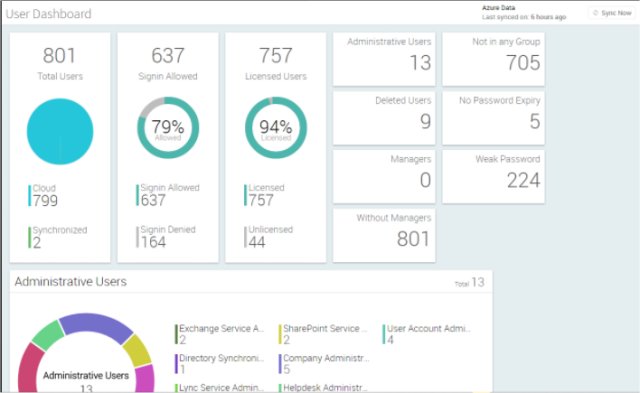The width and height of the screenshot is (640, 393).
Task: Select the Signin Denied 164 legend entry
Action: [166, 236]
